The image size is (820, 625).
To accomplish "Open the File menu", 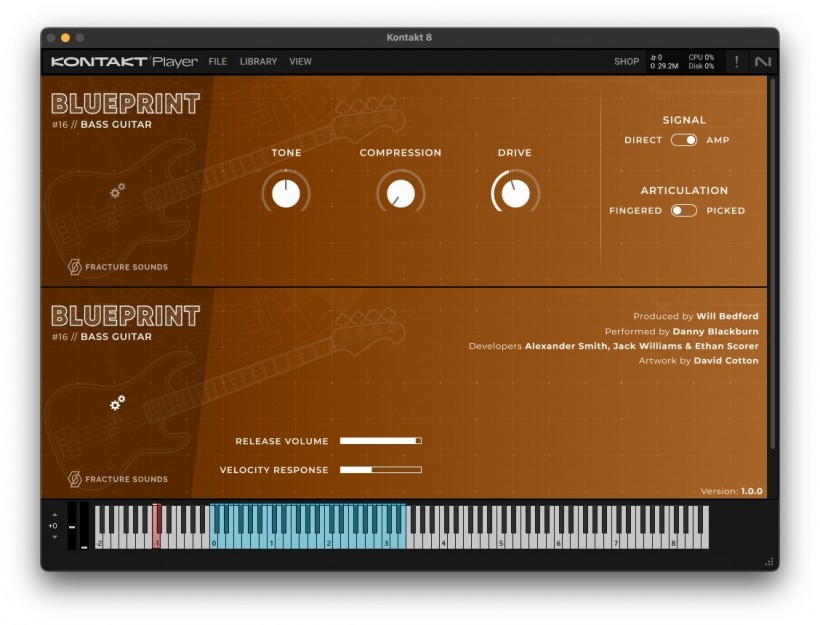I will tap(218, 62).
